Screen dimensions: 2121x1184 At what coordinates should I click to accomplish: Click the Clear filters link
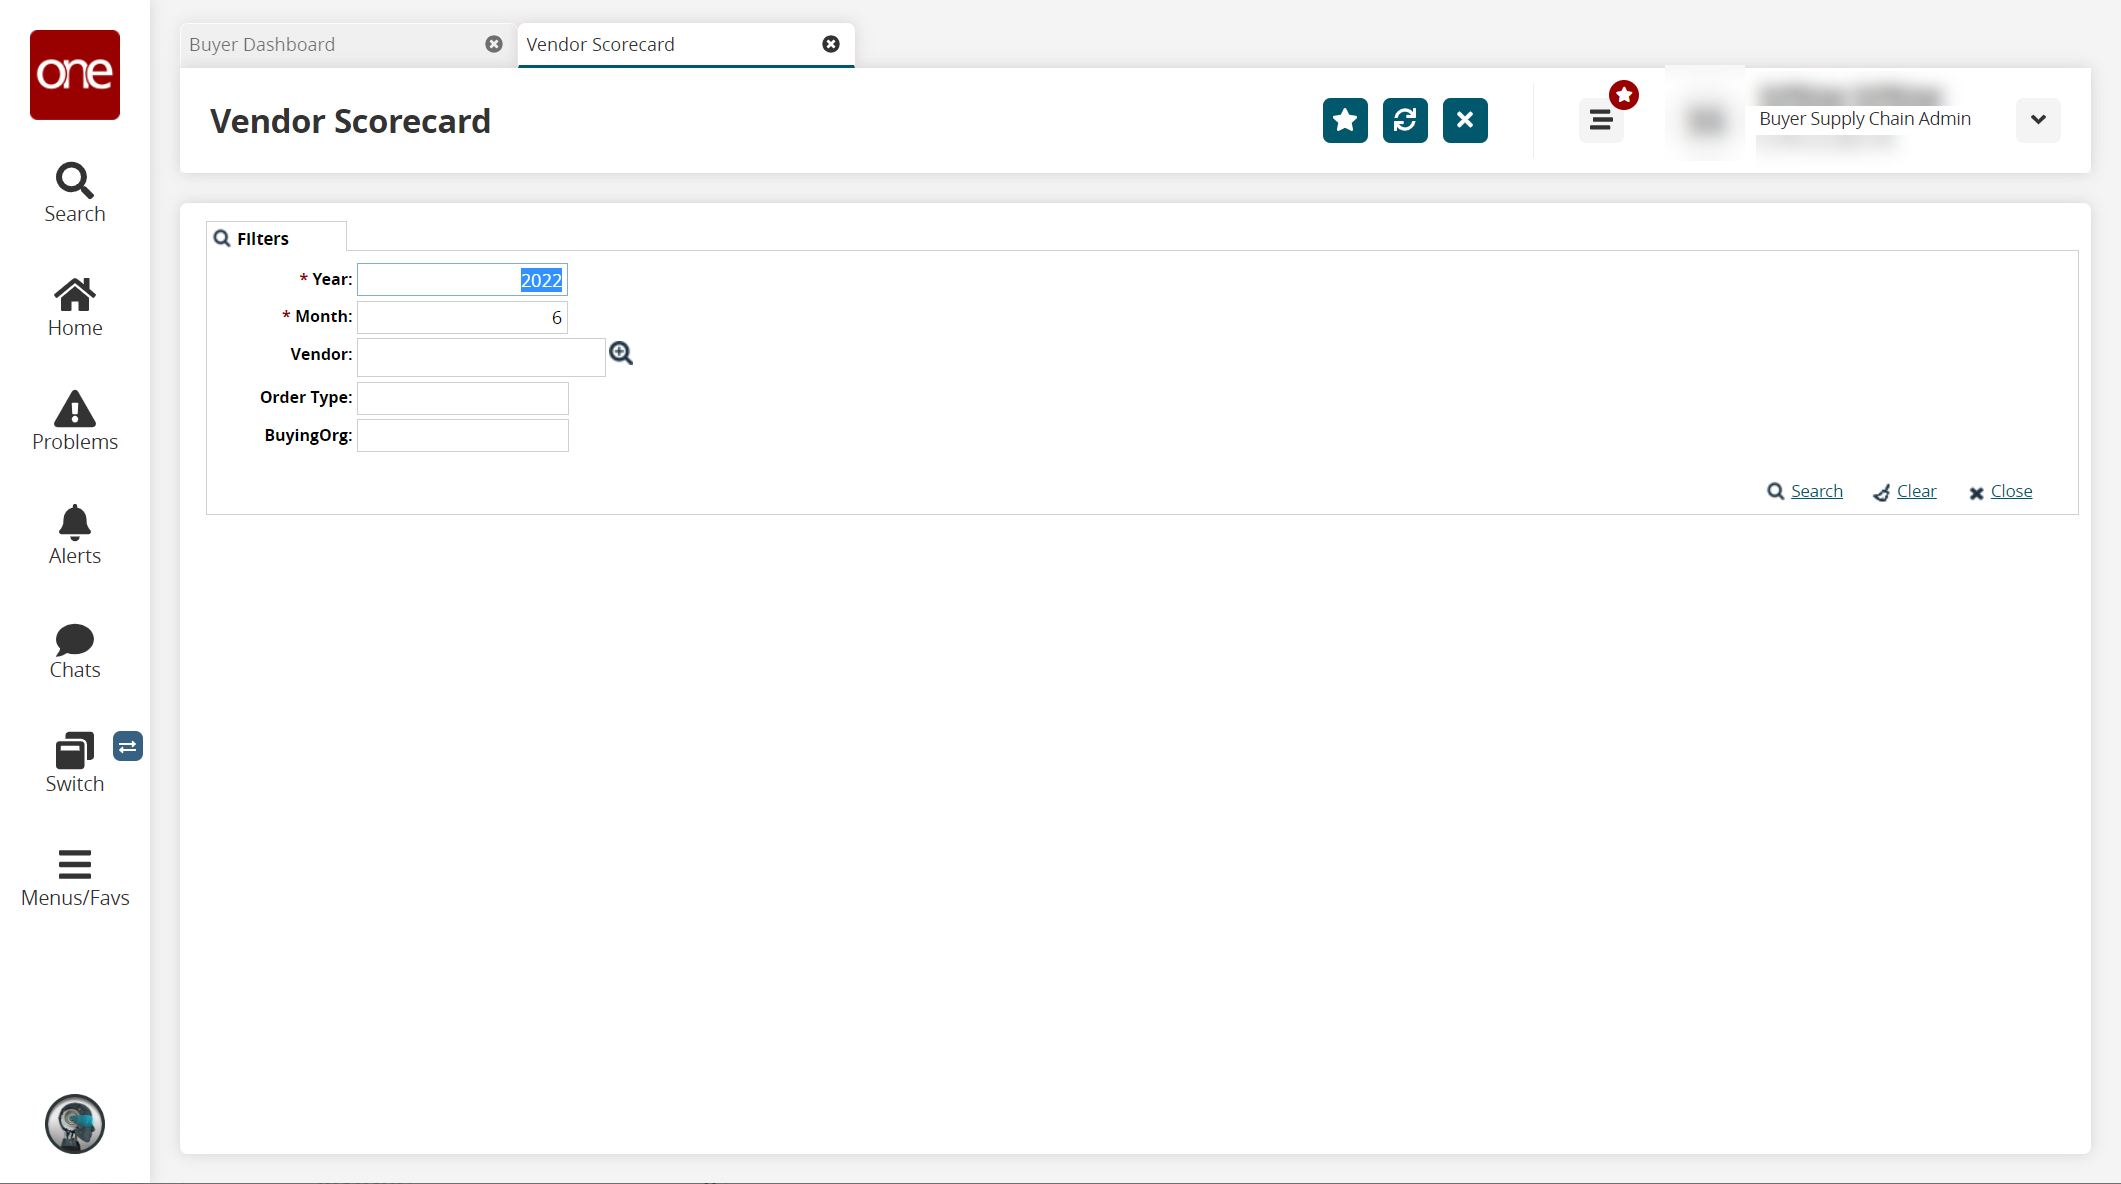coord(1916,491)
